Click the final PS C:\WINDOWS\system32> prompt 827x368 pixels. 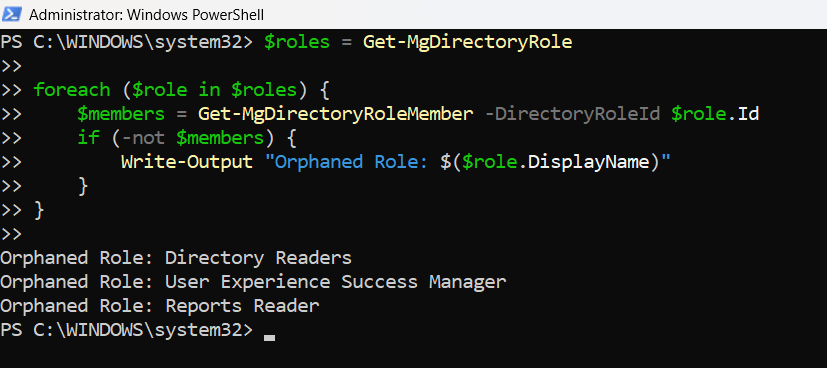[x=127, y=330]
